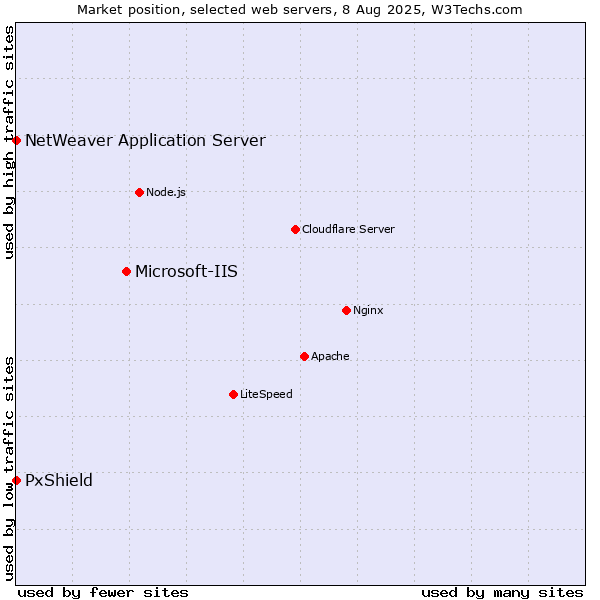Viewport: 600px width, 600px height.
Task: Click the Nginx red data point
Action: click(x=347, y=311)
